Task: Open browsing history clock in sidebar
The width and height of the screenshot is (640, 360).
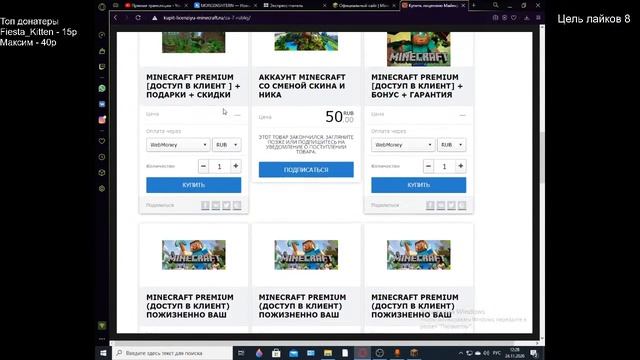Action: (102, 157)
